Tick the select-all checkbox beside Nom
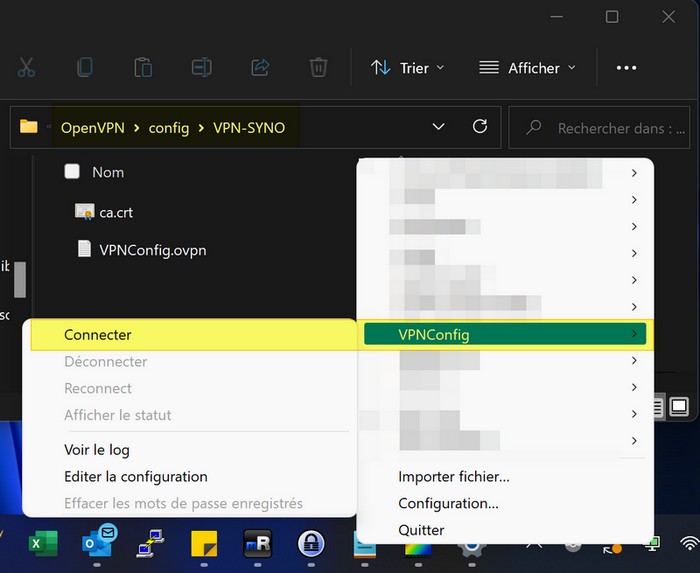Viewport: 700px width, 573px height. [x=72, y=172]
